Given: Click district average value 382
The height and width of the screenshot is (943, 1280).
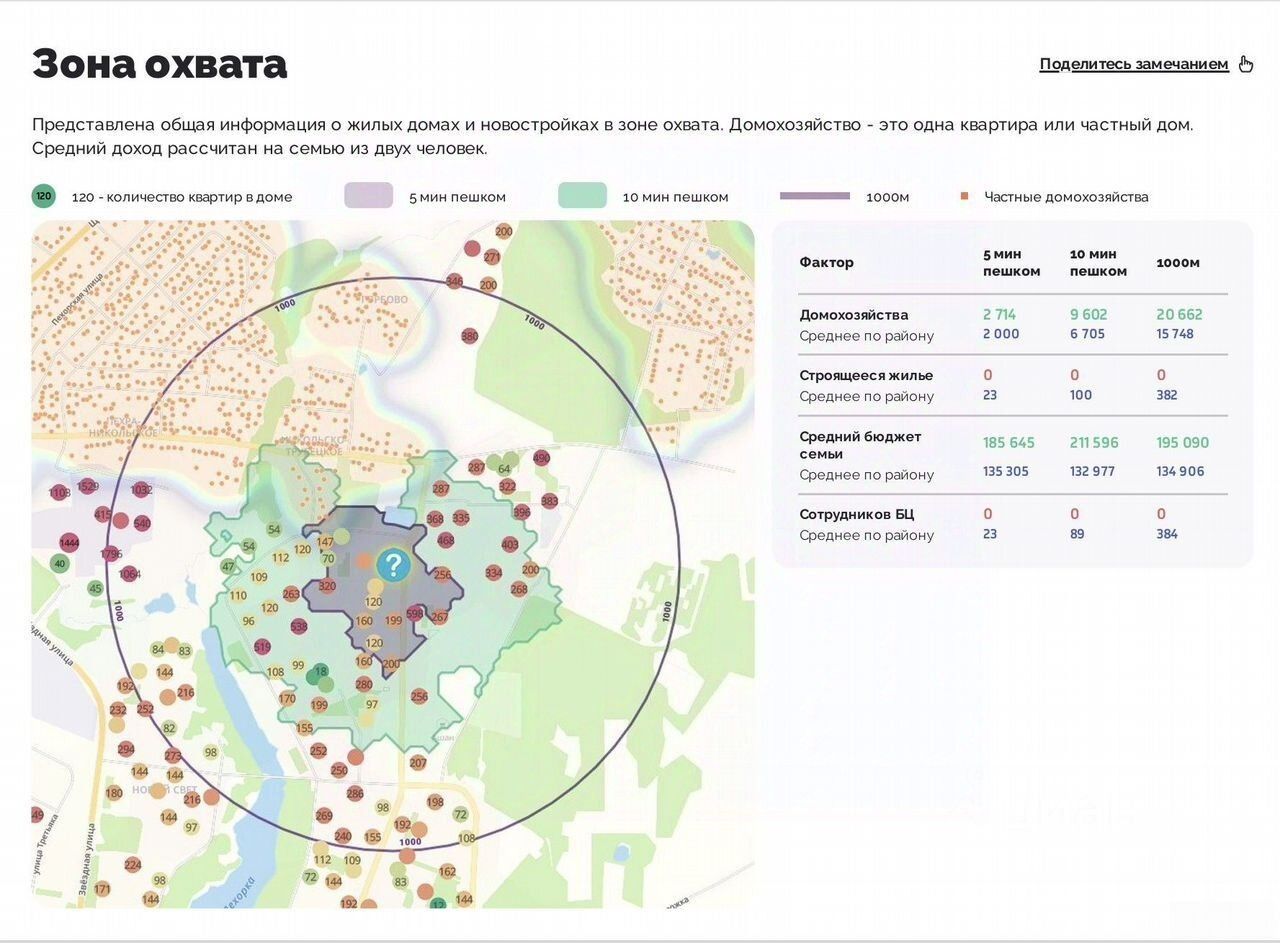Looking at the screenshot, I should pyautogui.click(x=1169, y=395).
